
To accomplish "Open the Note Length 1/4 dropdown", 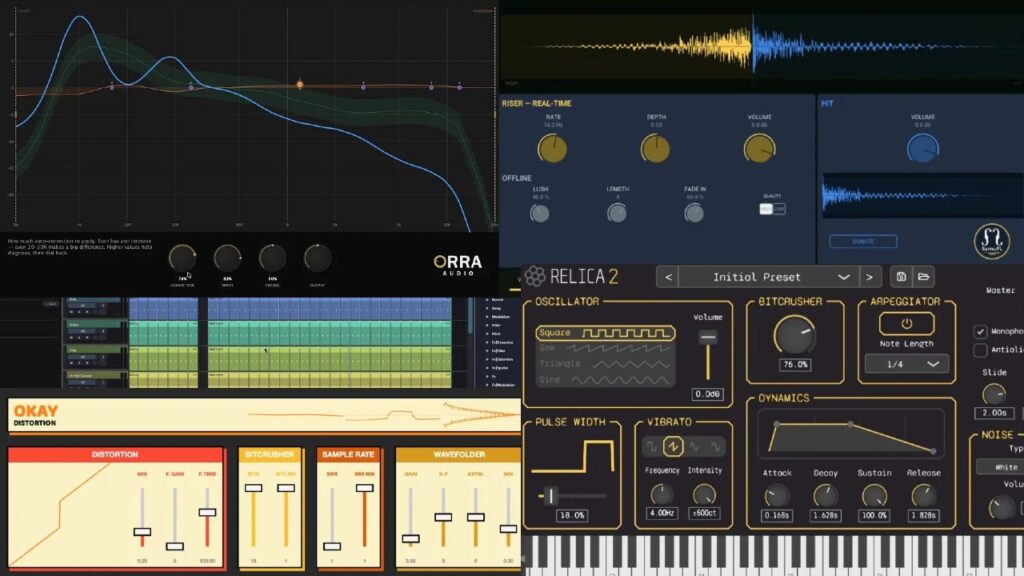I will pos(906,364).
